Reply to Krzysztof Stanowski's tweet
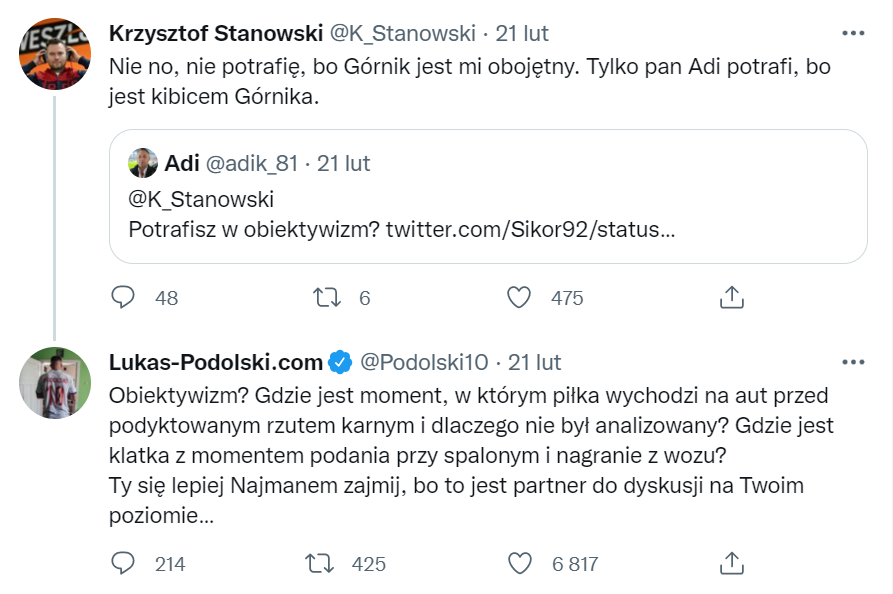 pos(123,297)
